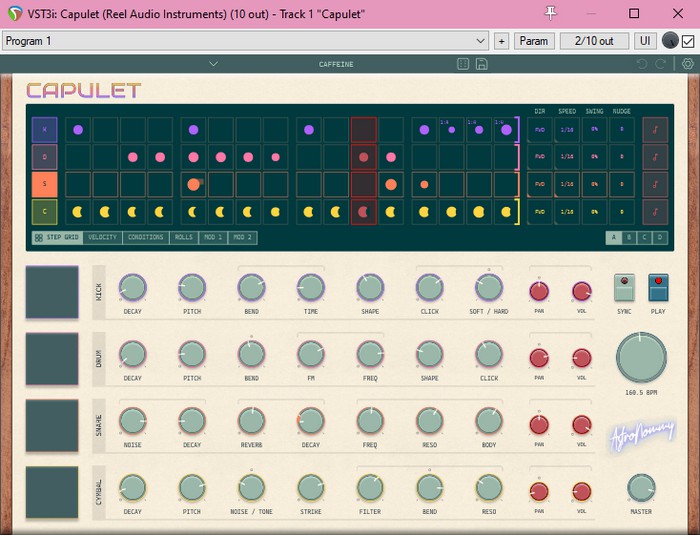Click drum row note icon
This screenshot has height=535, width=700.
click(x=655, y=157)
